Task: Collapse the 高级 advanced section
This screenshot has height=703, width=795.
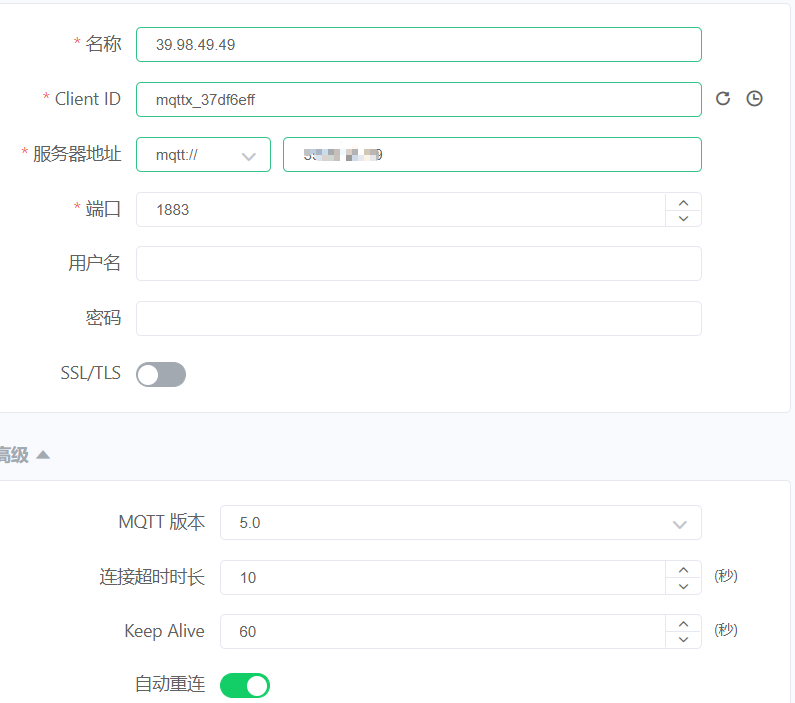Action: pyautogui.click(x=24, y=455)
